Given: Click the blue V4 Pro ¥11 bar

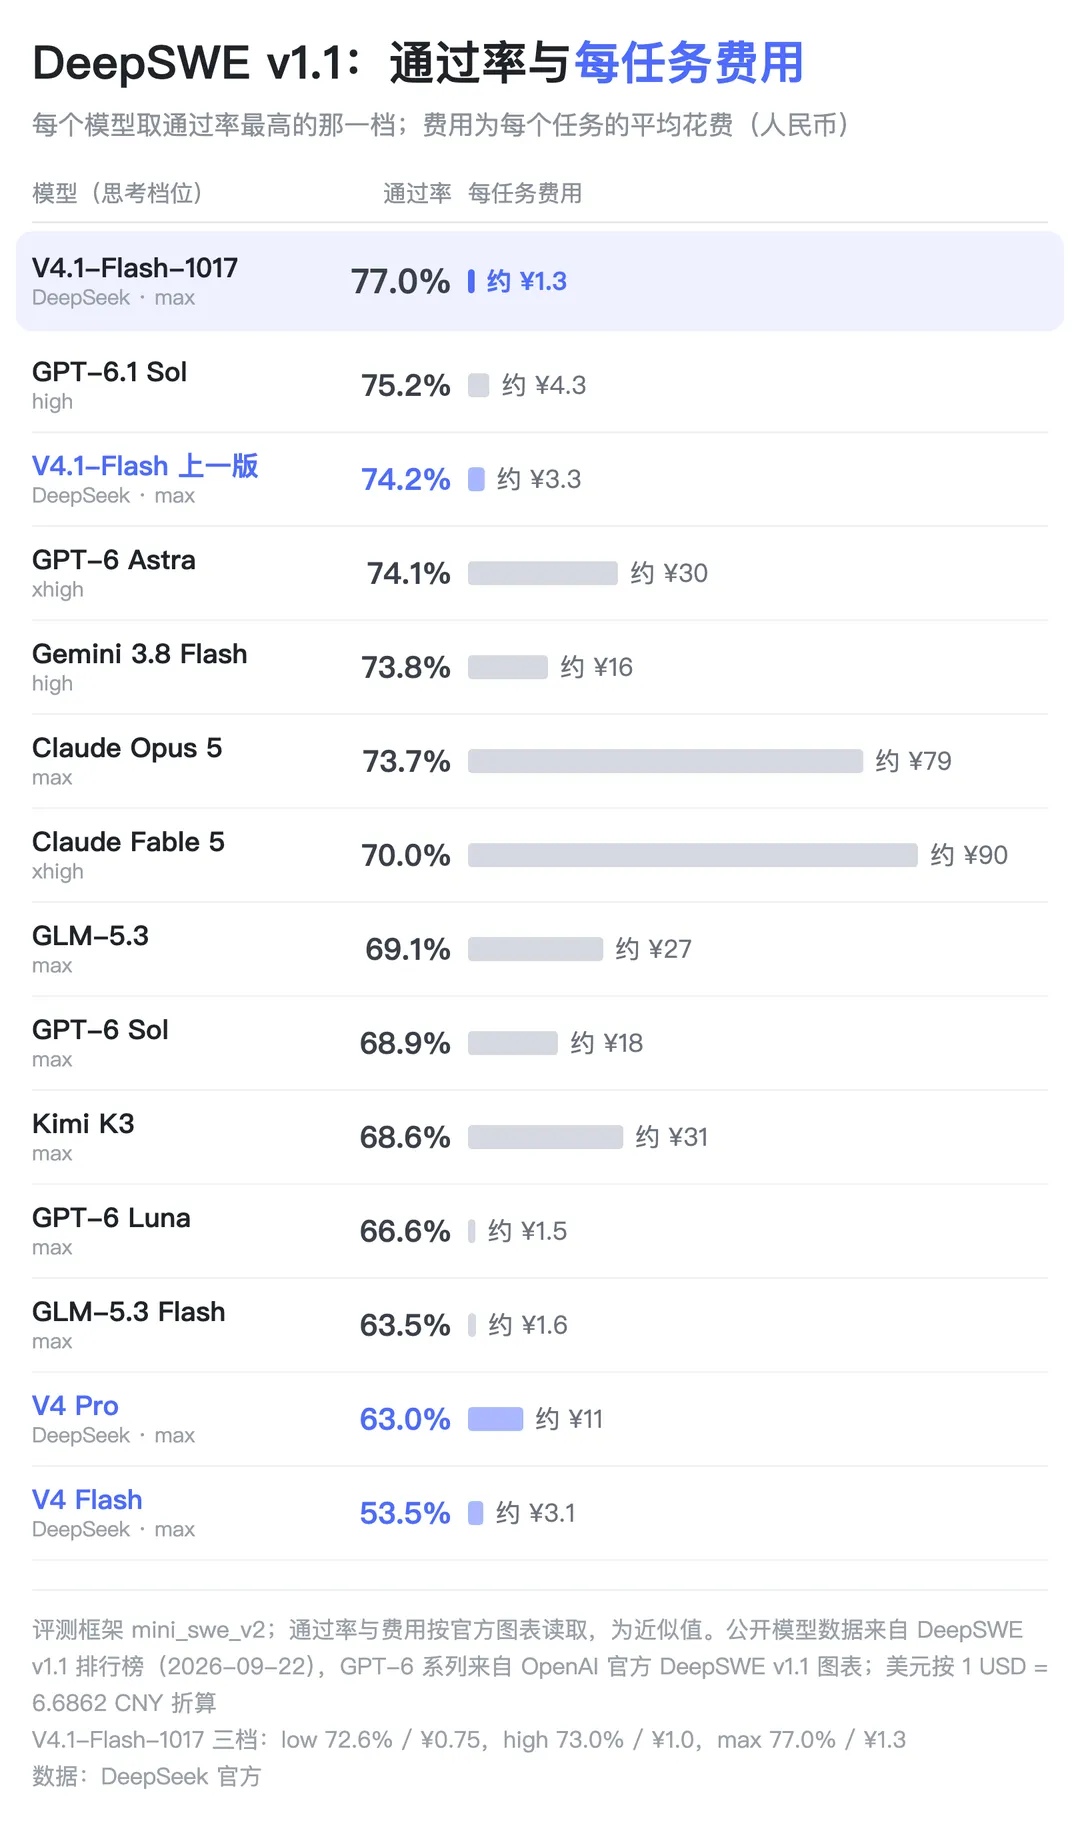Looking at the screenshot, I should click(495, 1419).
